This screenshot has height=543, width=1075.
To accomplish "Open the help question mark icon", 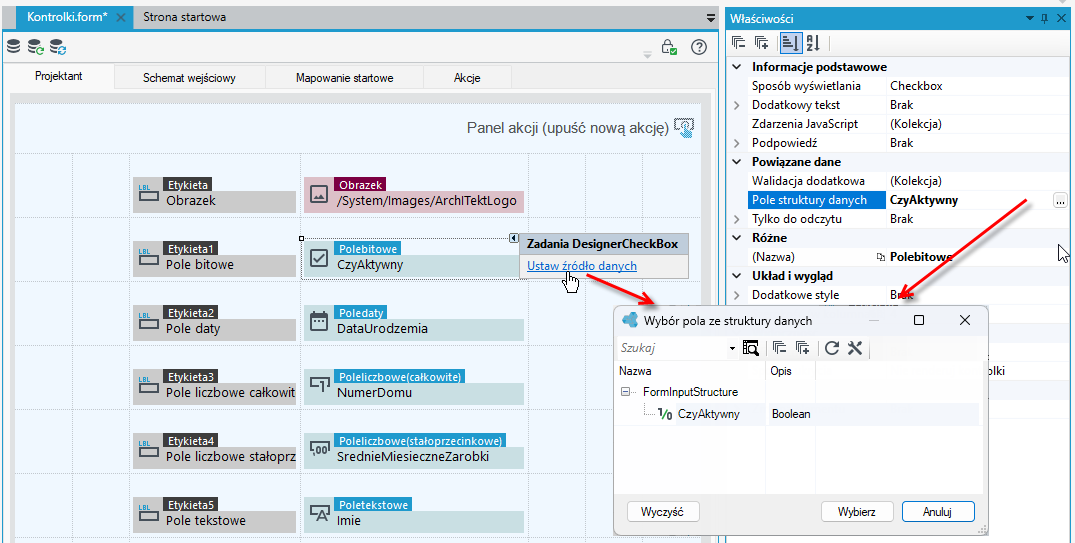I will [699, 47].
